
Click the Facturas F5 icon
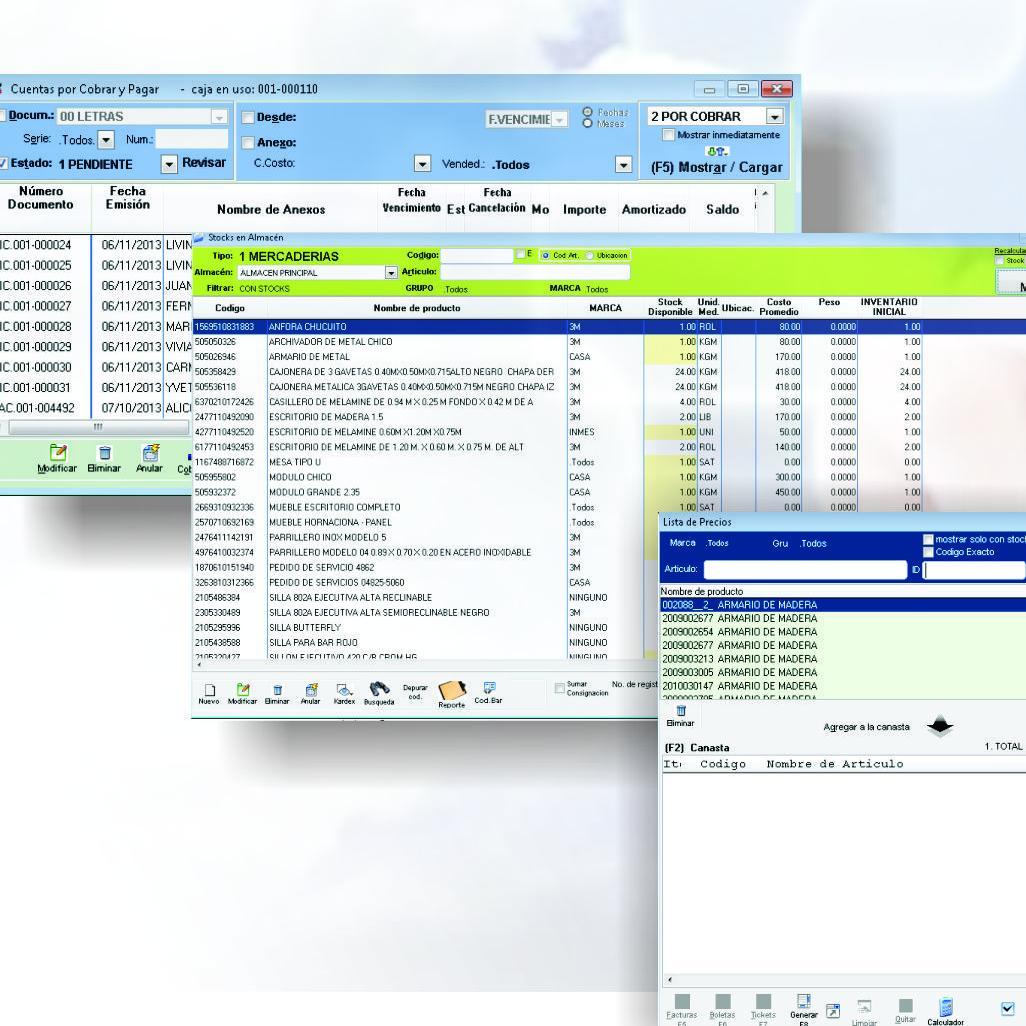[x=682, y=1001]
